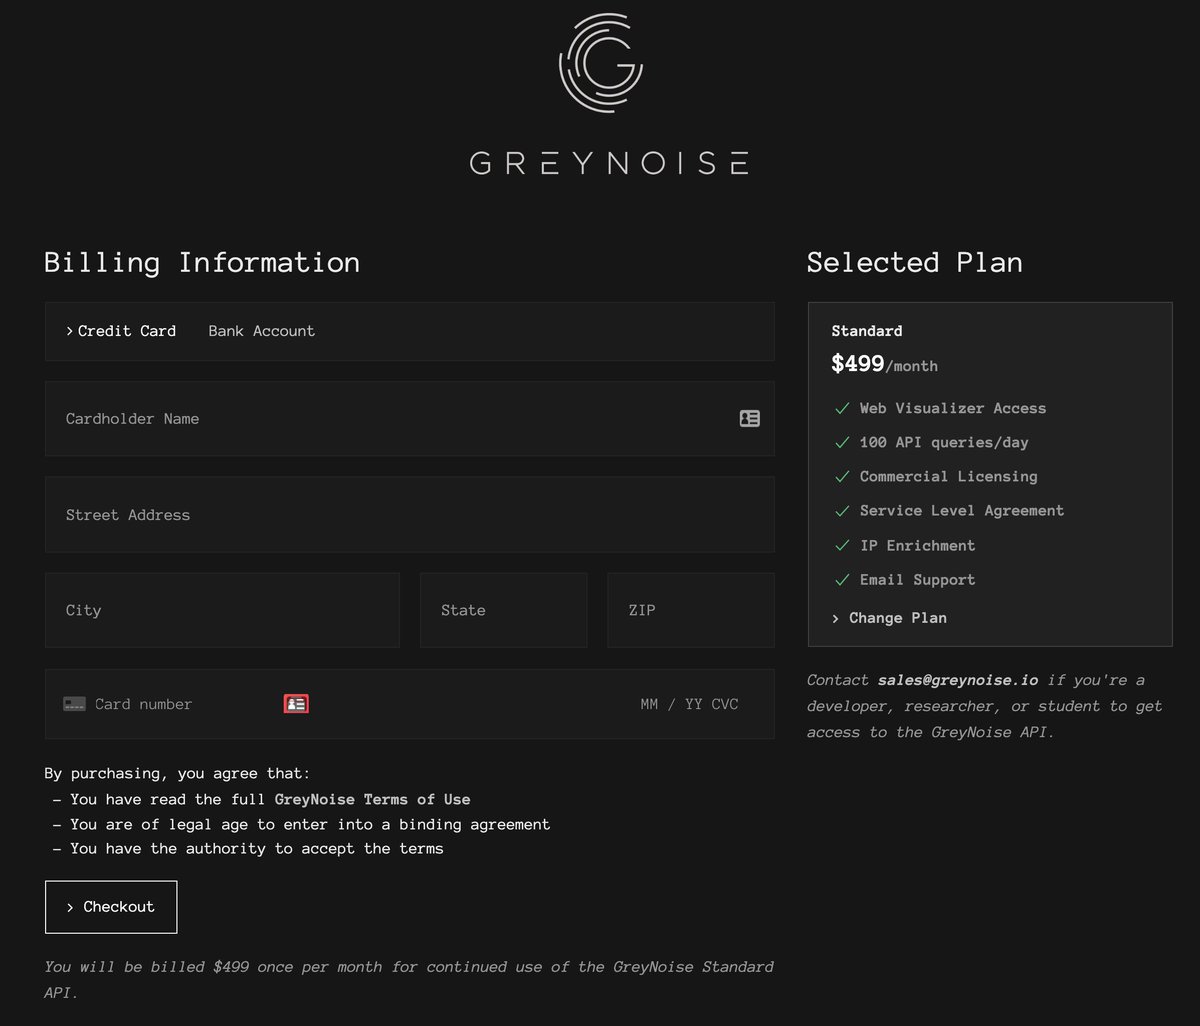The image size is (1200, 1026).
Task: Switch to Bank Account payment tab
Action: (262, 331)
